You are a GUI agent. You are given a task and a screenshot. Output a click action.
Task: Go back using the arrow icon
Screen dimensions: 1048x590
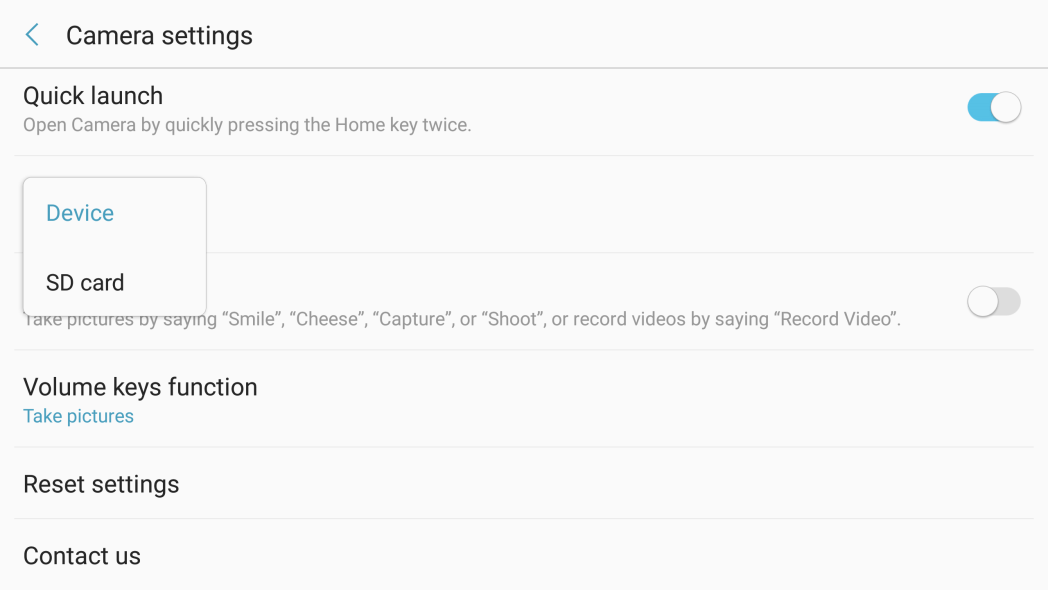coord(31,35)
